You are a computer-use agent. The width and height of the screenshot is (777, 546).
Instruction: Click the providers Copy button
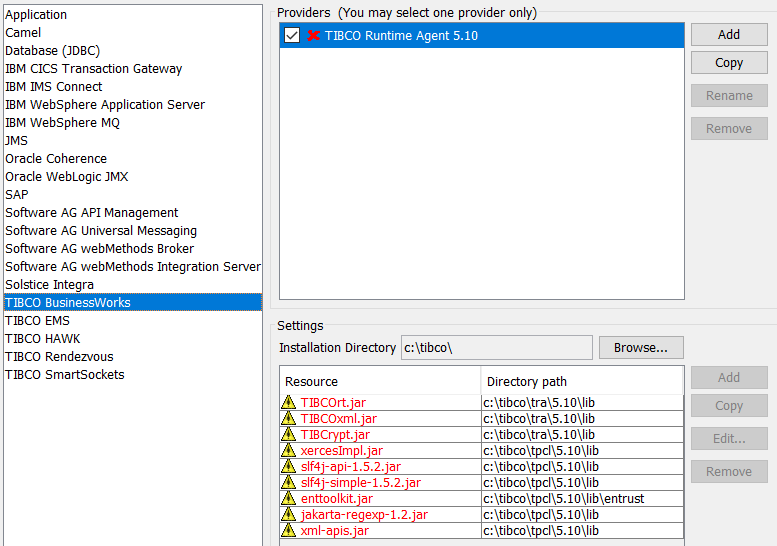[x=729, y=63]
